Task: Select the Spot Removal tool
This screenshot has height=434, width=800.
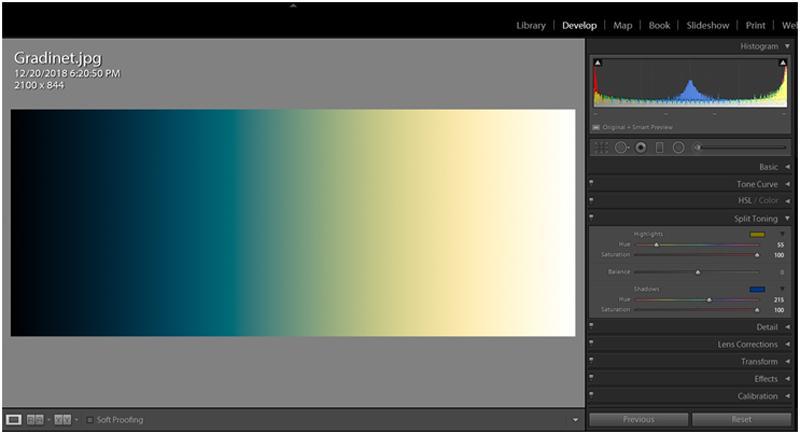Action: tap(621, 148)
